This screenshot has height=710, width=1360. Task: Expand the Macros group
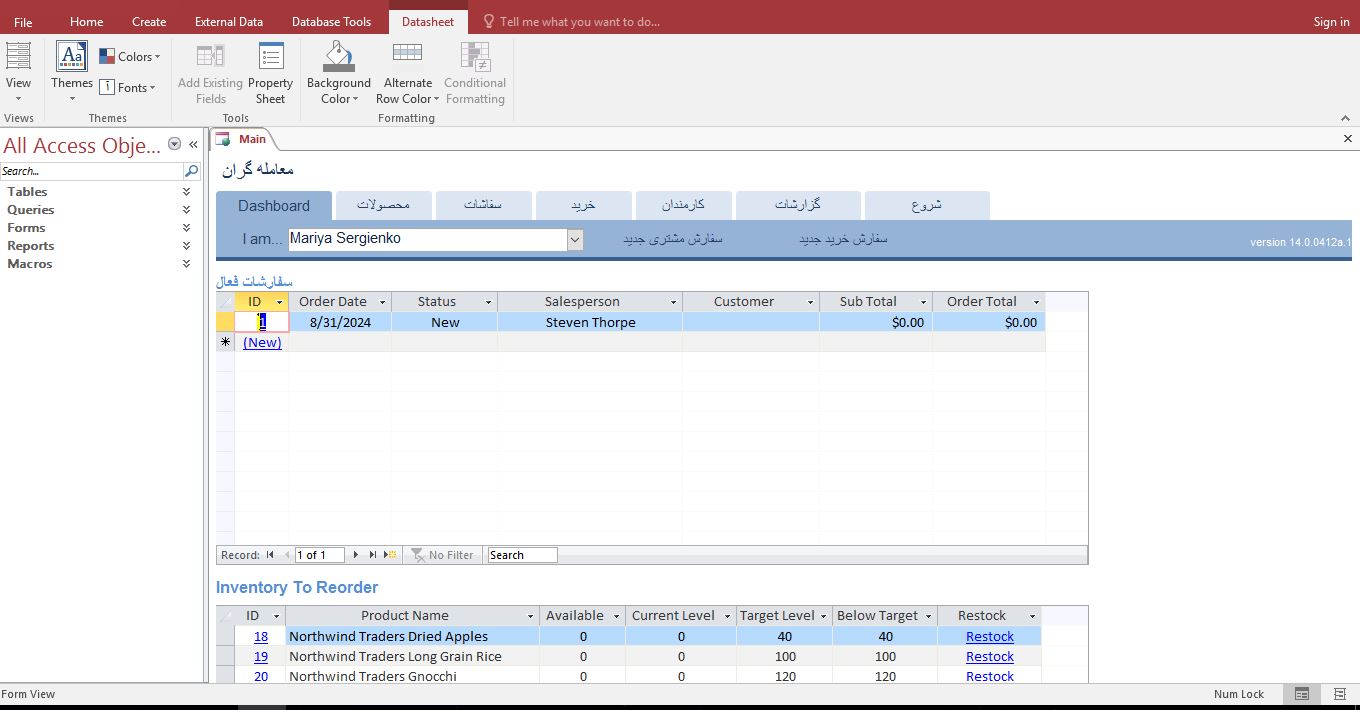tap(186, 264)
